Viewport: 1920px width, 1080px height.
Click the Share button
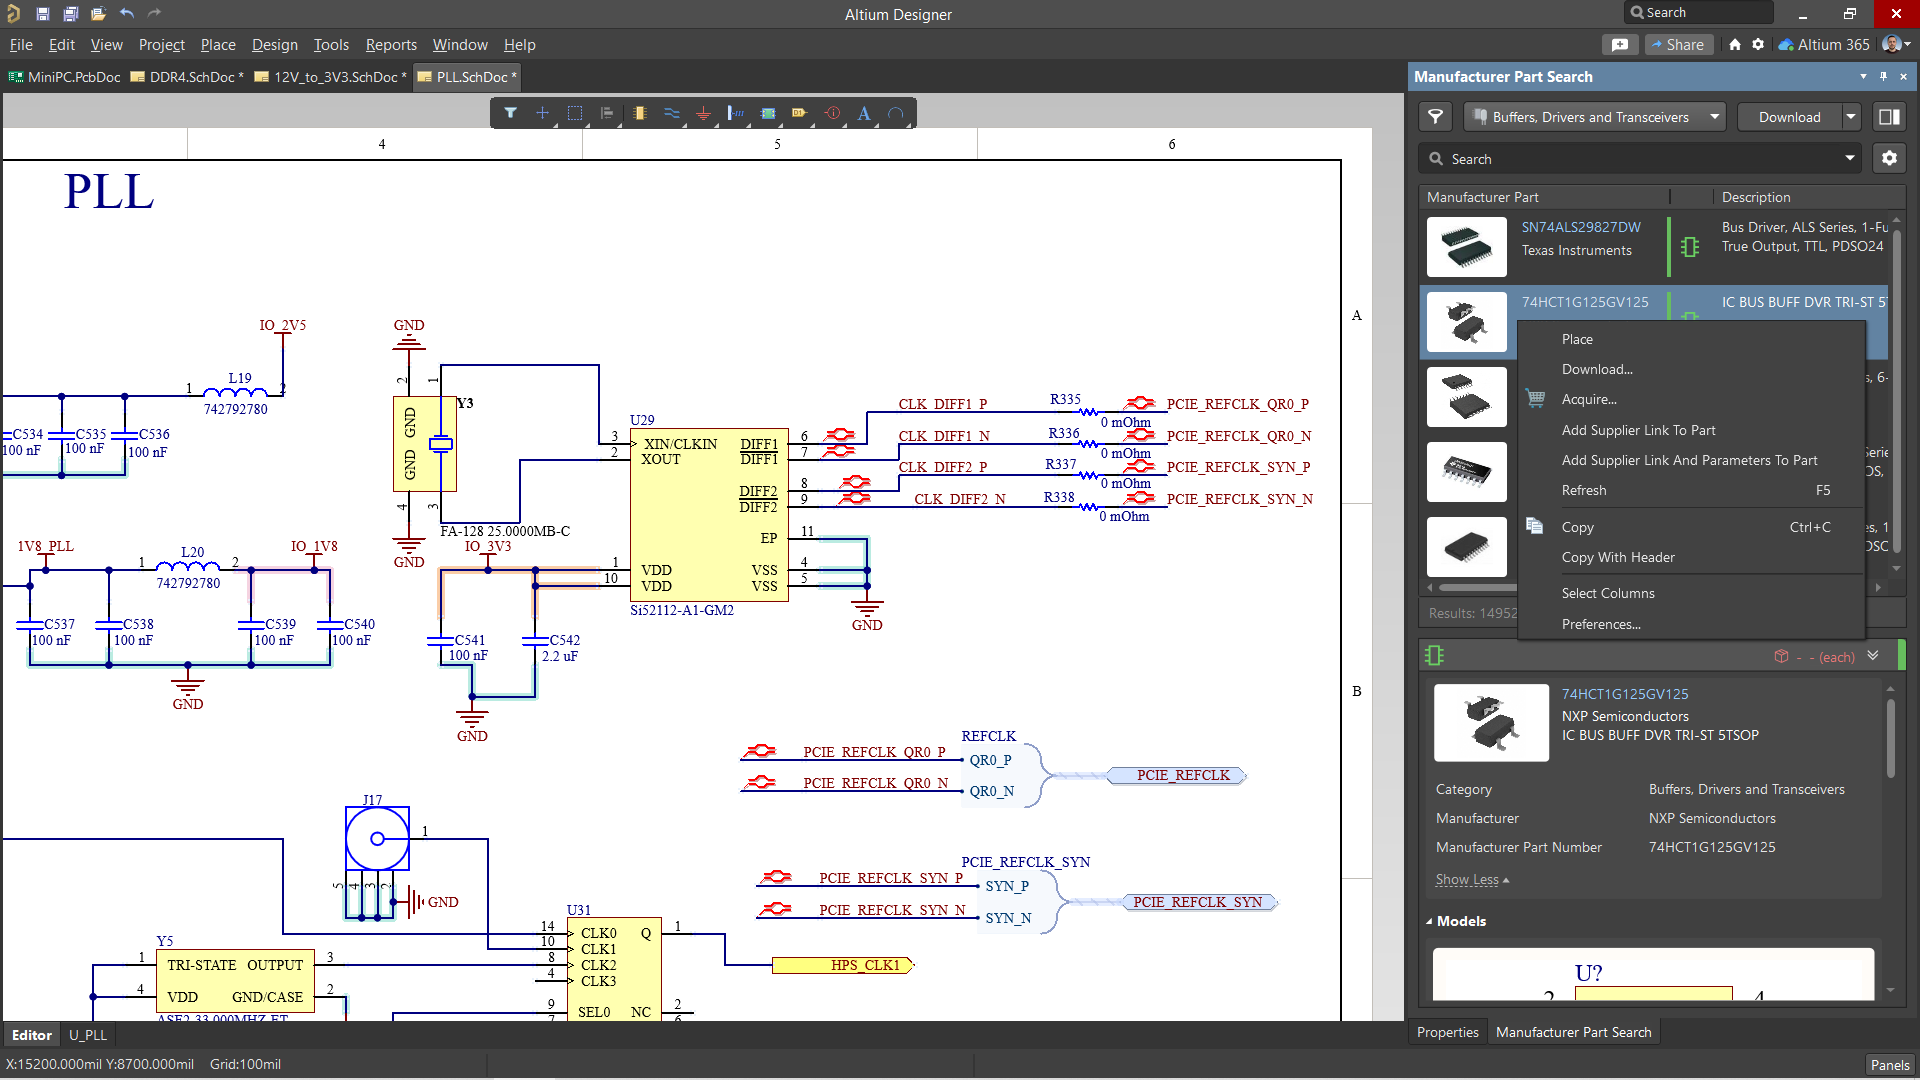tap(1679, 45)
